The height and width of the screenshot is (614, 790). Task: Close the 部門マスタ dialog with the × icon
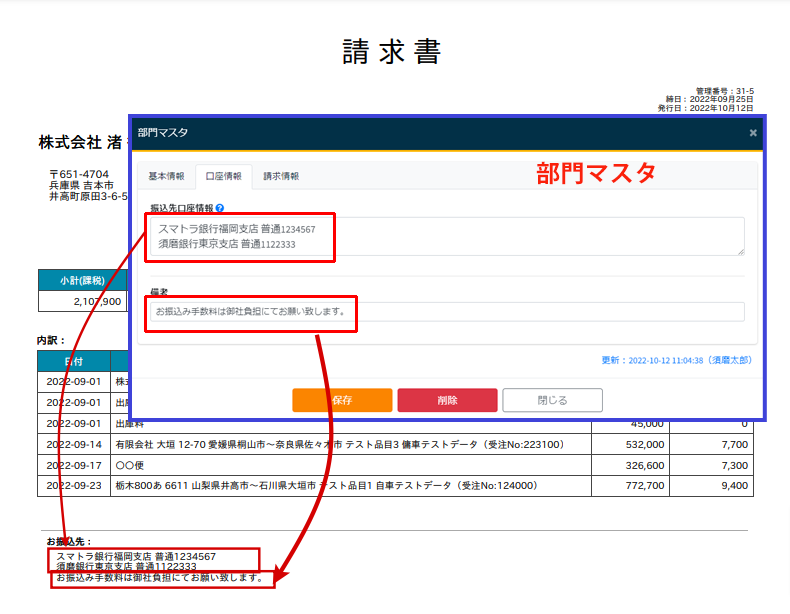[x=753, y=132]
